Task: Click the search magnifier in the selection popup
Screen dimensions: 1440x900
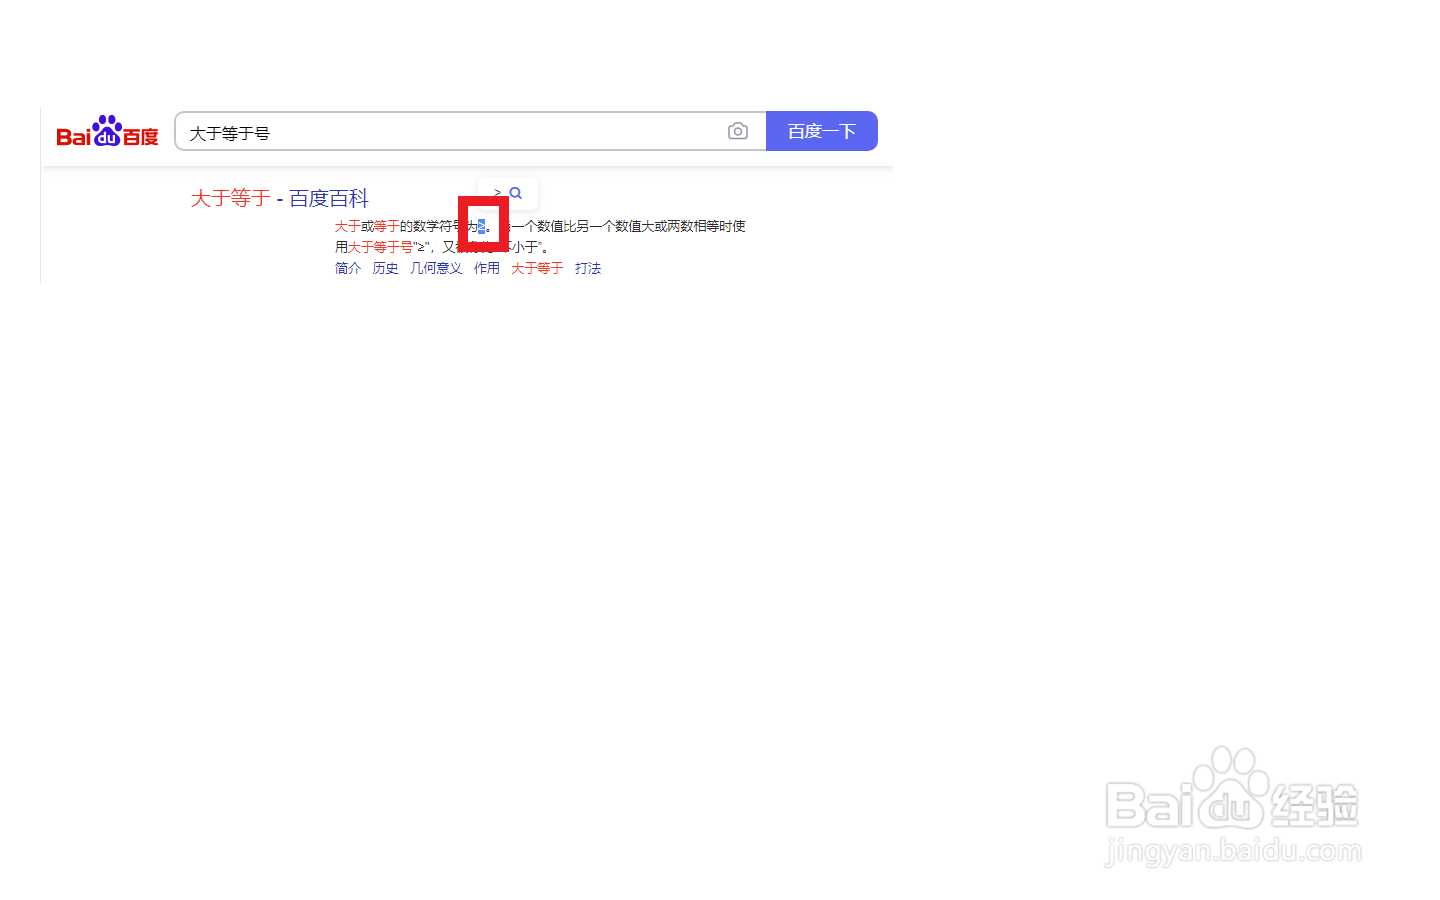Action: (x=516, y=193)
